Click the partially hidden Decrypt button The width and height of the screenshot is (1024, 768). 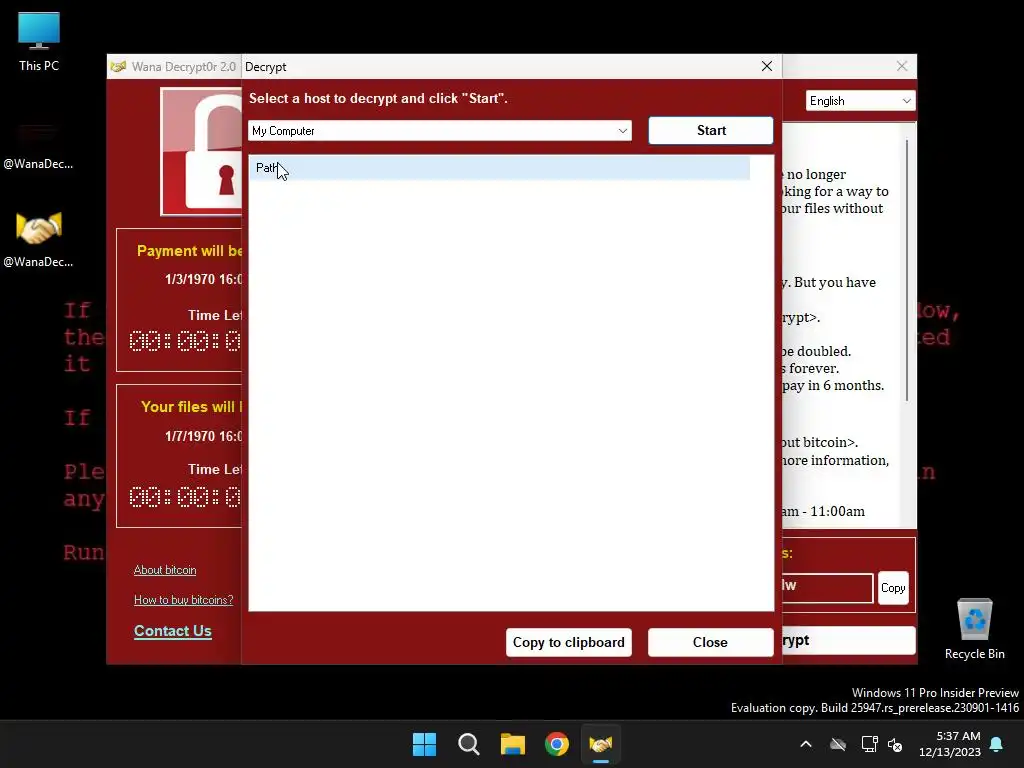tap(848, 641)
